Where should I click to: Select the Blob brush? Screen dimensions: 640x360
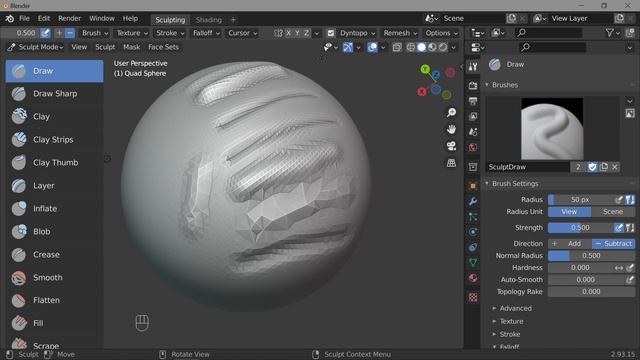point(54,231)
